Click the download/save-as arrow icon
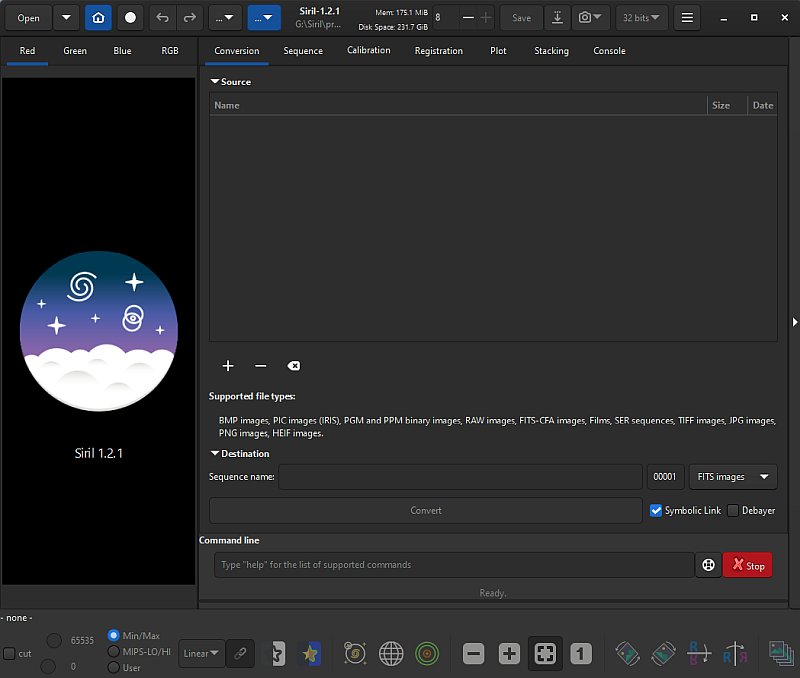Screen dimensions: 800x678 (x=557, y=18)
